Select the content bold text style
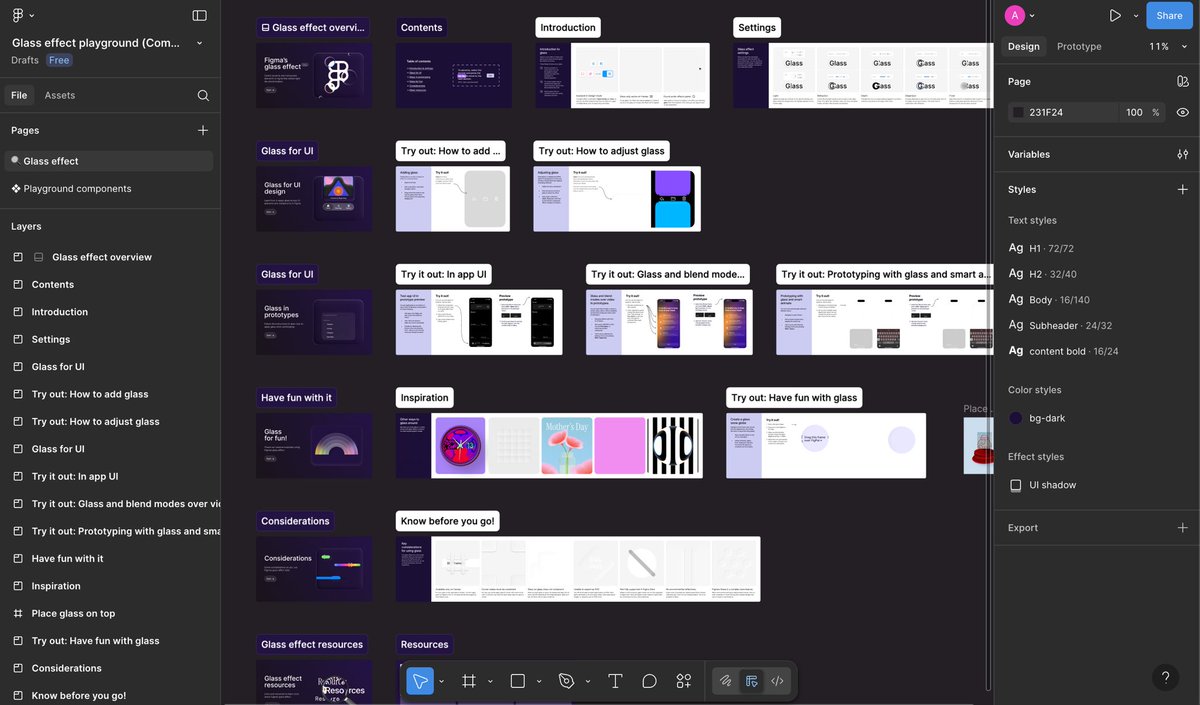This screenshot has height=705, width=1200. 1063,351
